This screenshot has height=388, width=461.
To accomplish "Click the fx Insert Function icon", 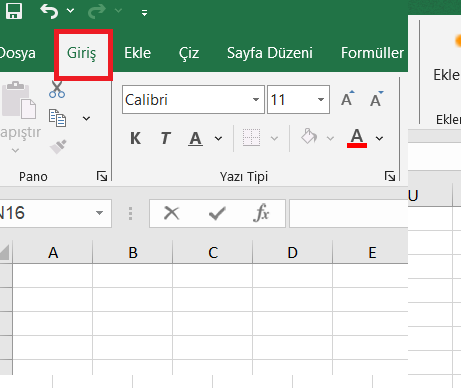I will point(261,213).
